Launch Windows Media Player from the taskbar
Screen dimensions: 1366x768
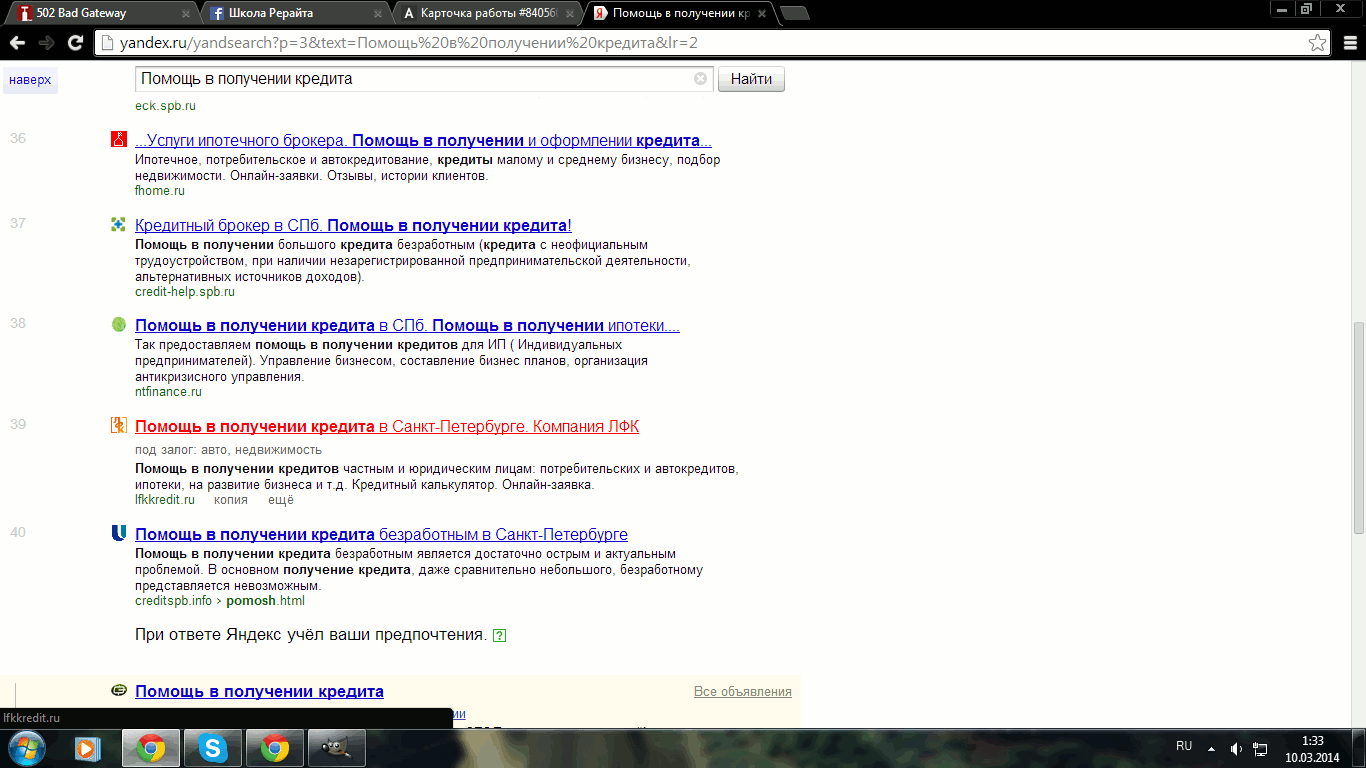coord(87,748)
